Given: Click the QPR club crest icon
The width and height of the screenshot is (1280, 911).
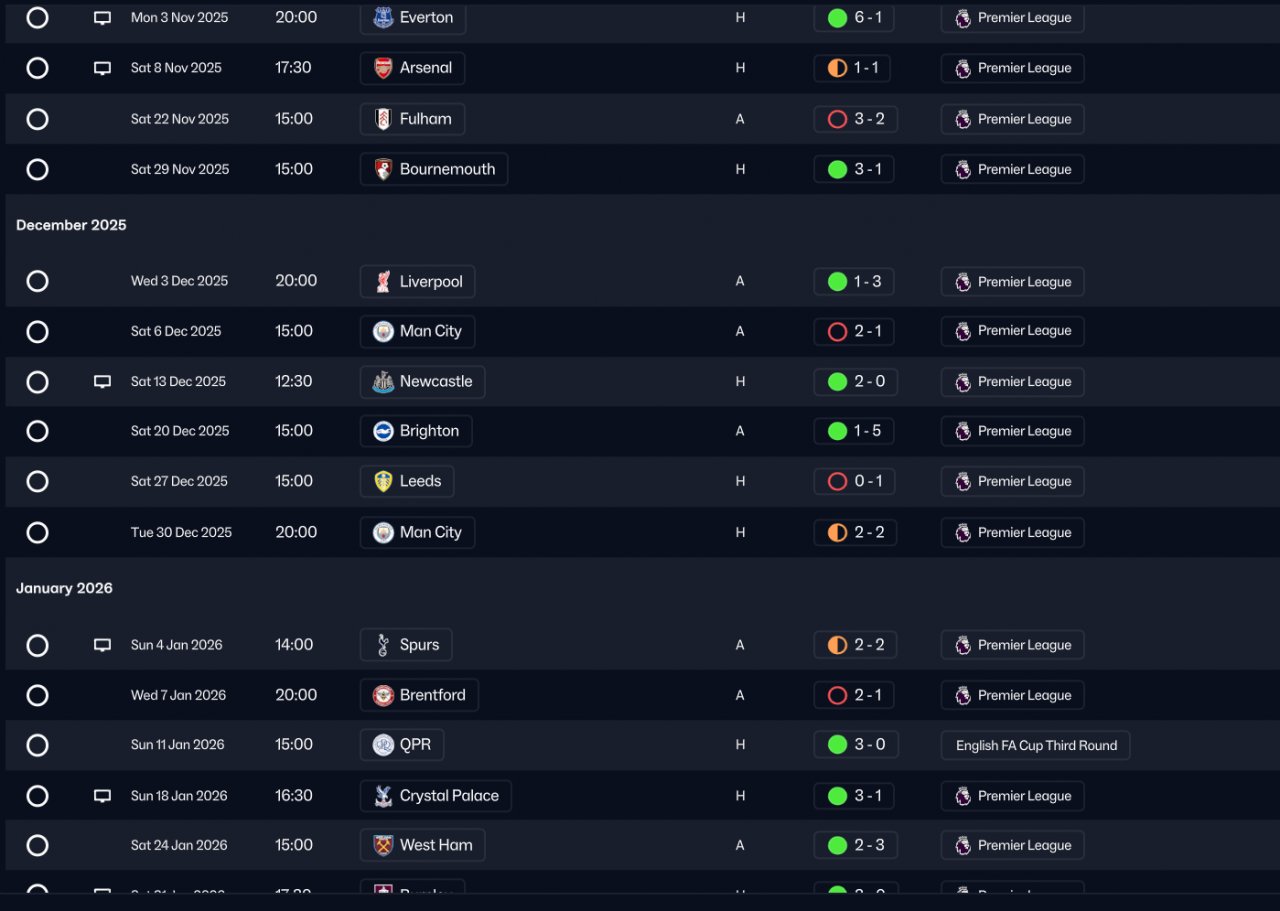Looking at the screenshot, I should pyautogui.click(x=383, y=745).
